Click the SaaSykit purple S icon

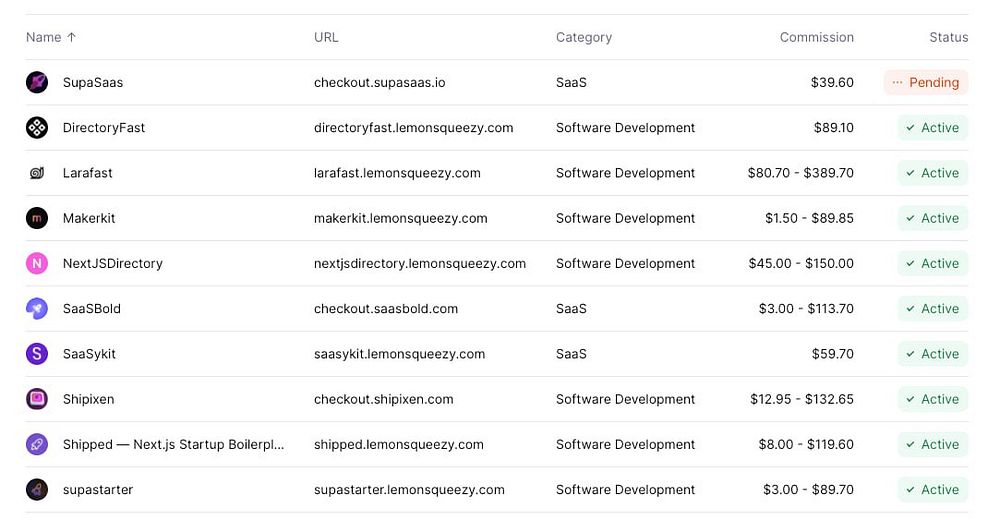tap(37, 354)
